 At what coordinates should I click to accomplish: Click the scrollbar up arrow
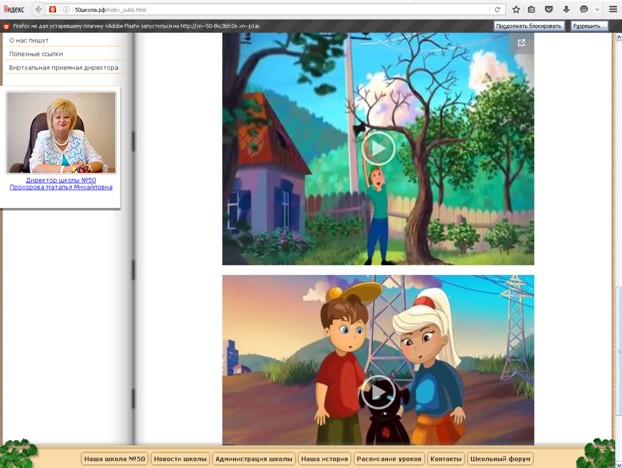pyautogui.click(x=619, y=36)
